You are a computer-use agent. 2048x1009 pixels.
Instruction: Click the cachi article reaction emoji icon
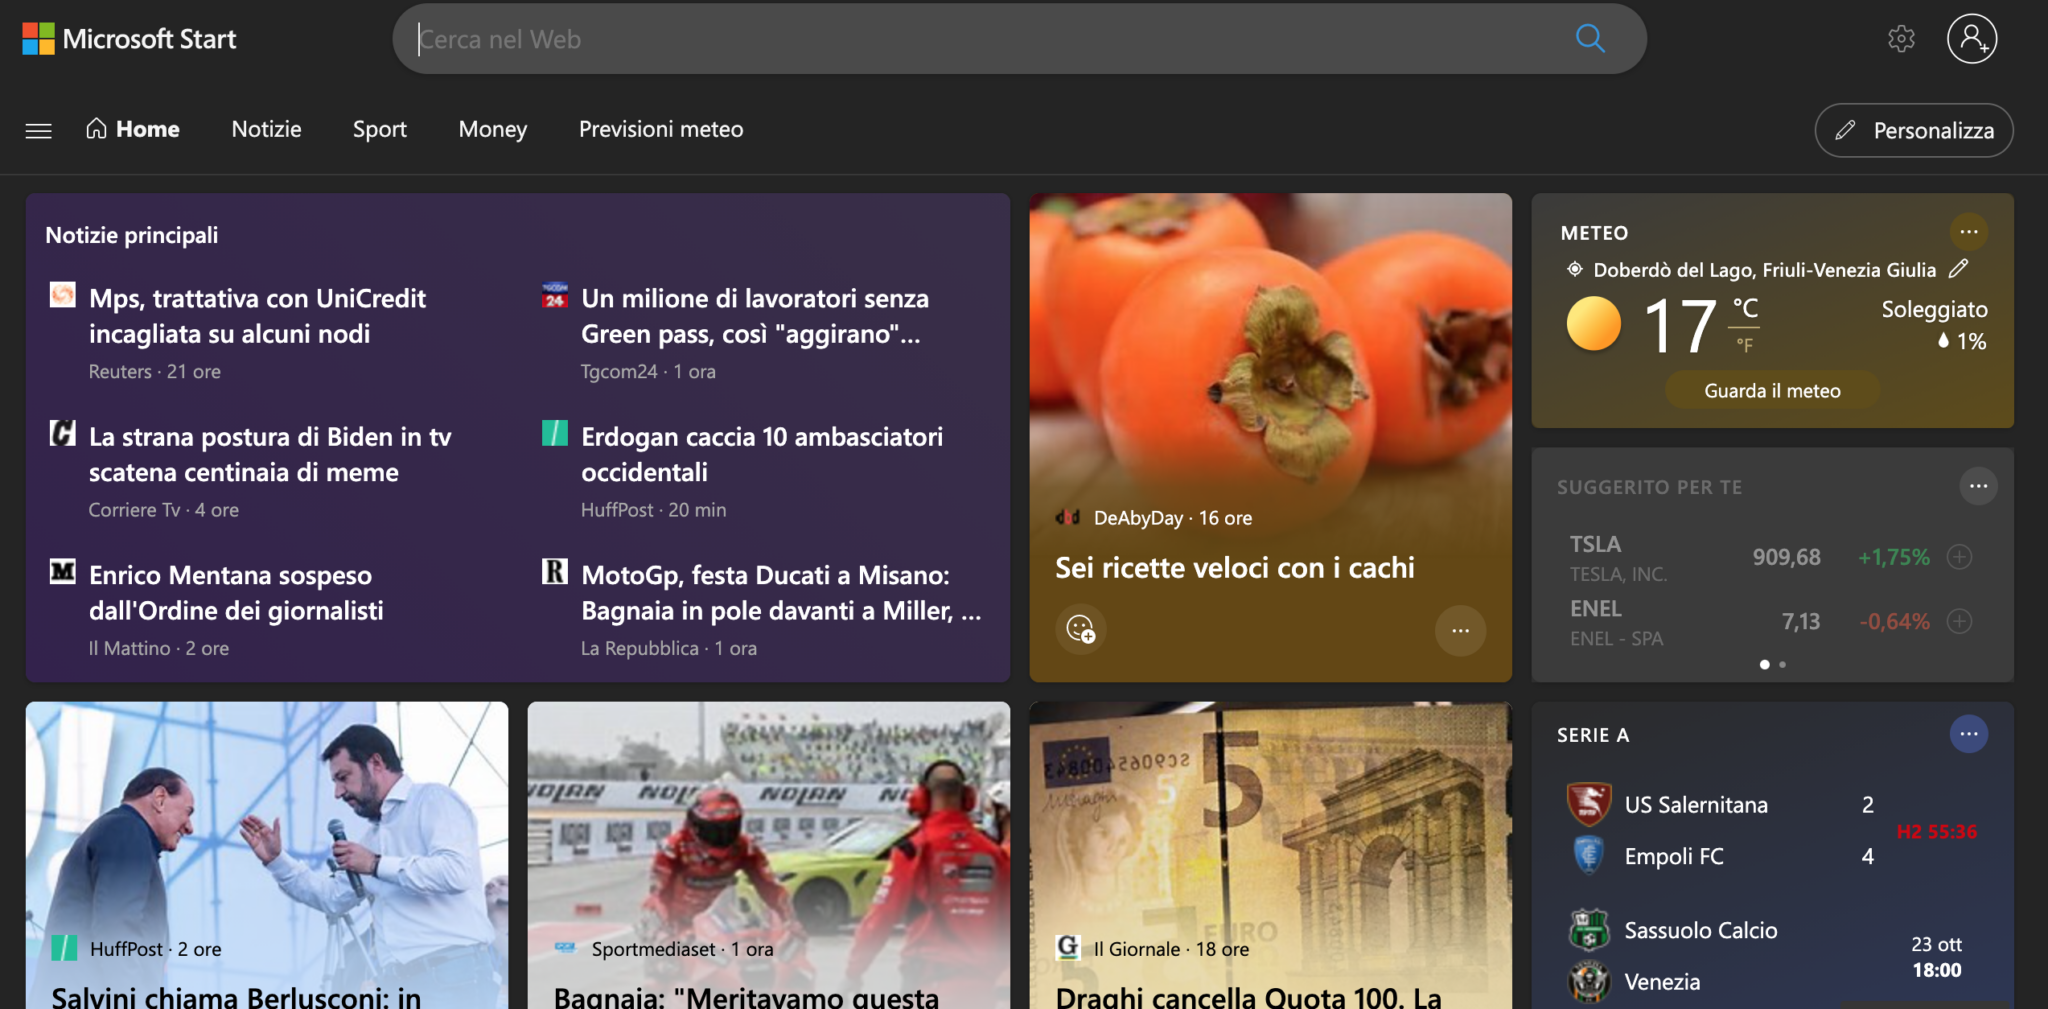[1080, 629]
